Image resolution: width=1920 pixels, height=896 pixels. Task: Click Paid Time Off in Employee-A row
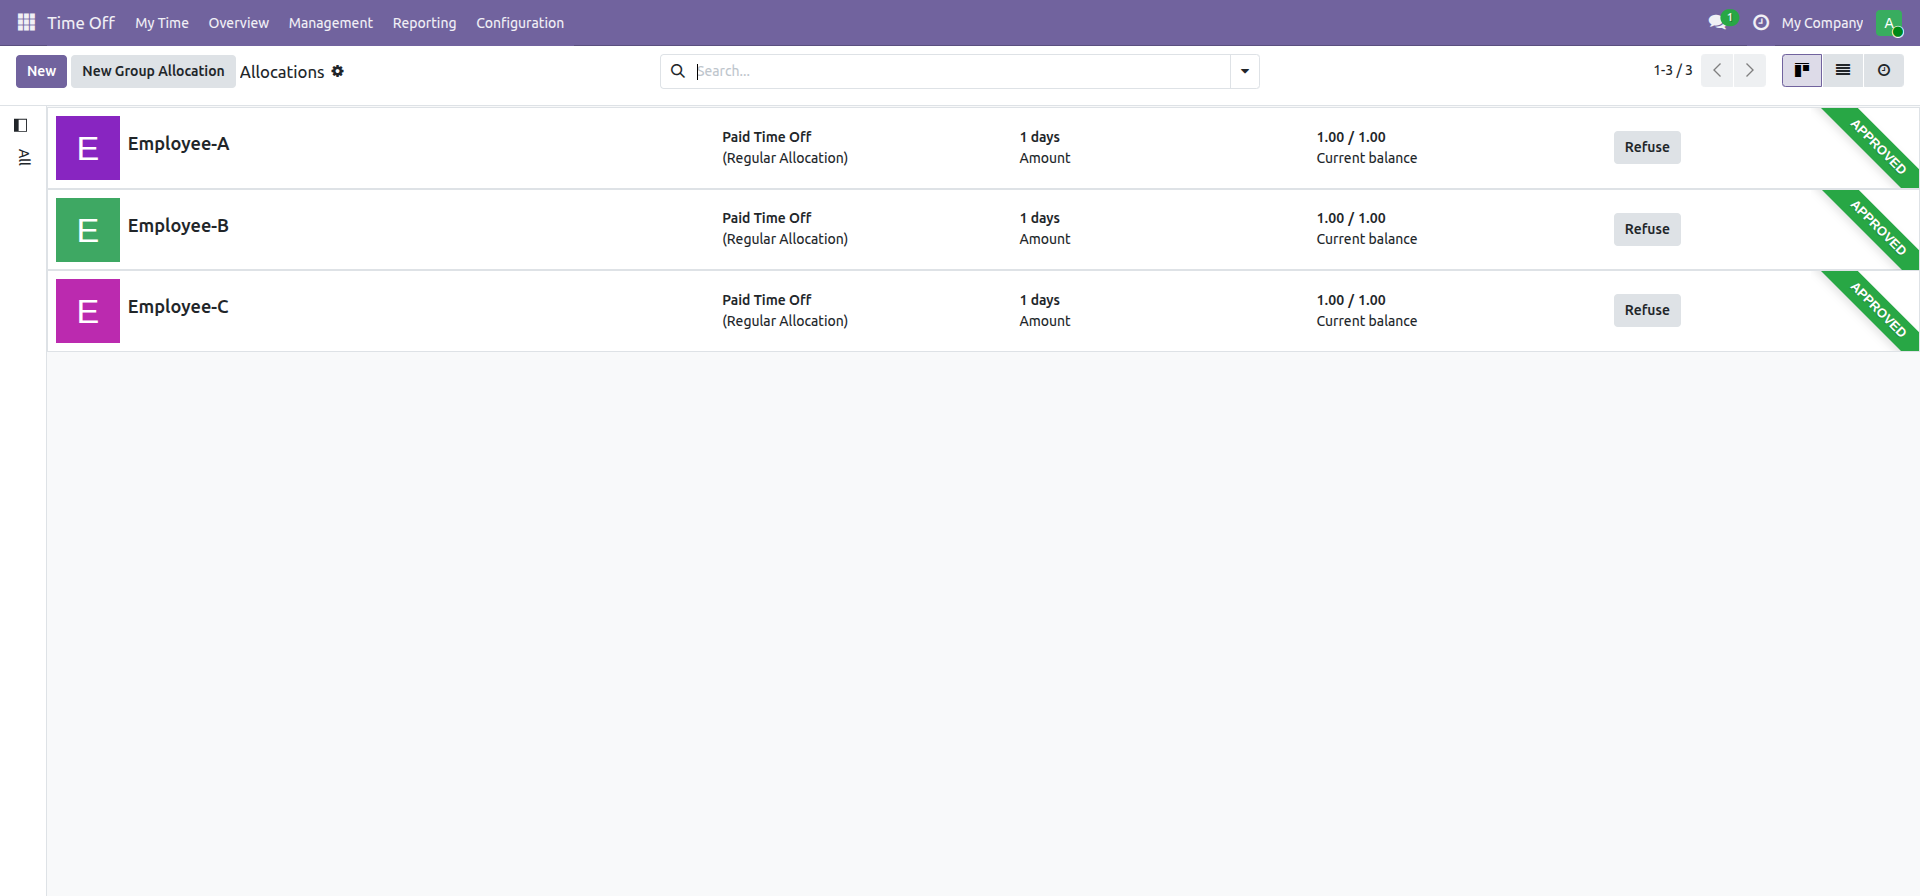point(767,137)
